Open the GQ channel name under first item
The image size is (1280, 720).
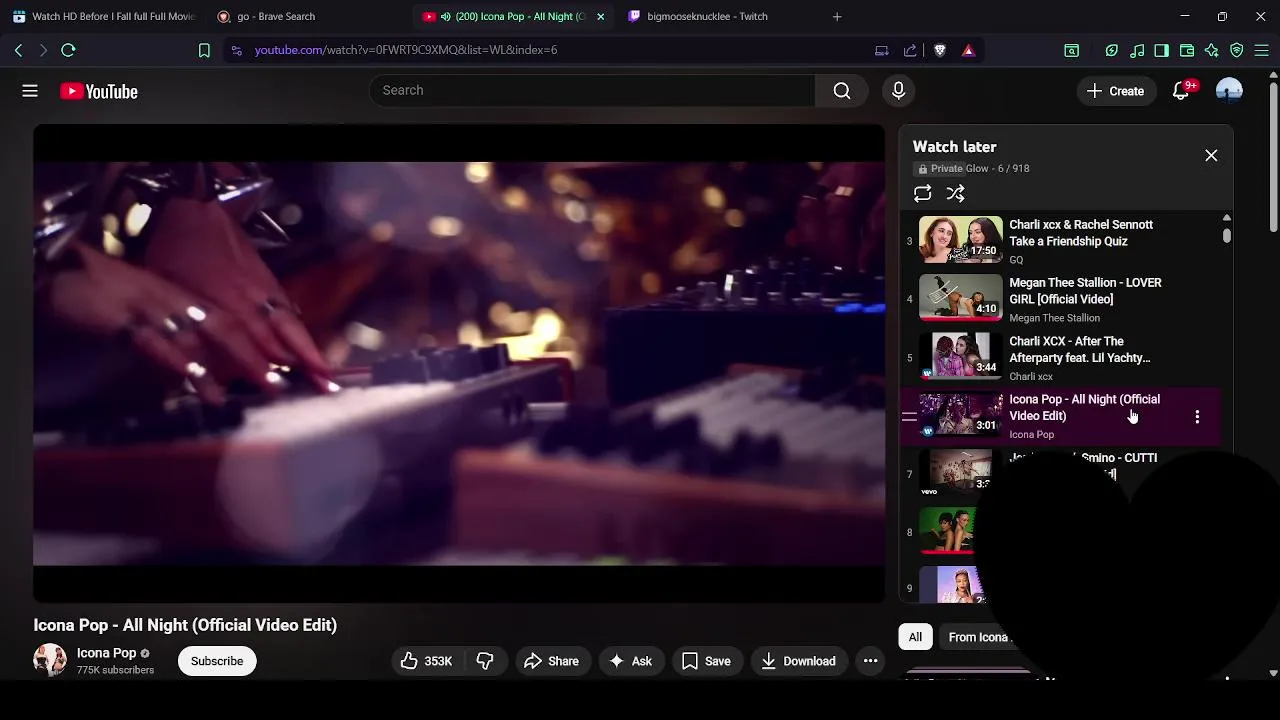(1016, 260)
